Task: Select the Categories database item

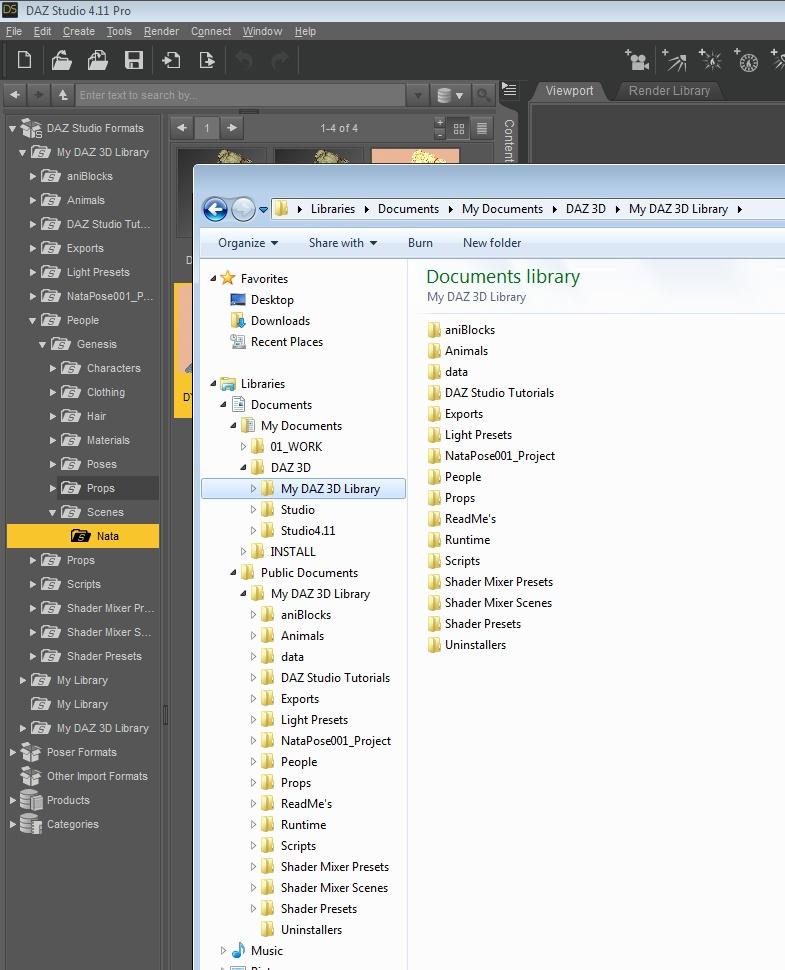Action: click(x=72, y=824)
